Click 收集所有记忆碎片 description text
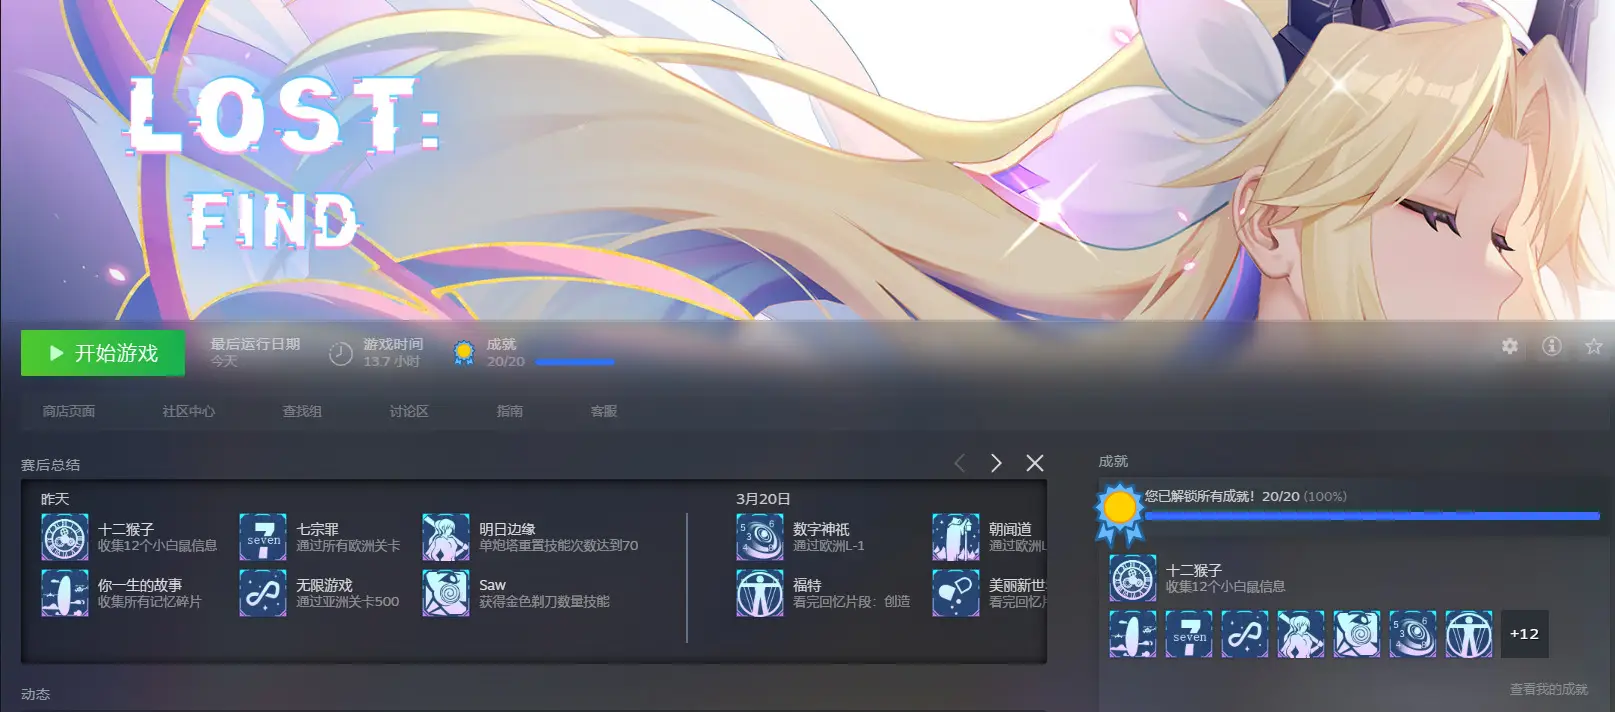This screenshot has height=712, width=1615. 150,602
